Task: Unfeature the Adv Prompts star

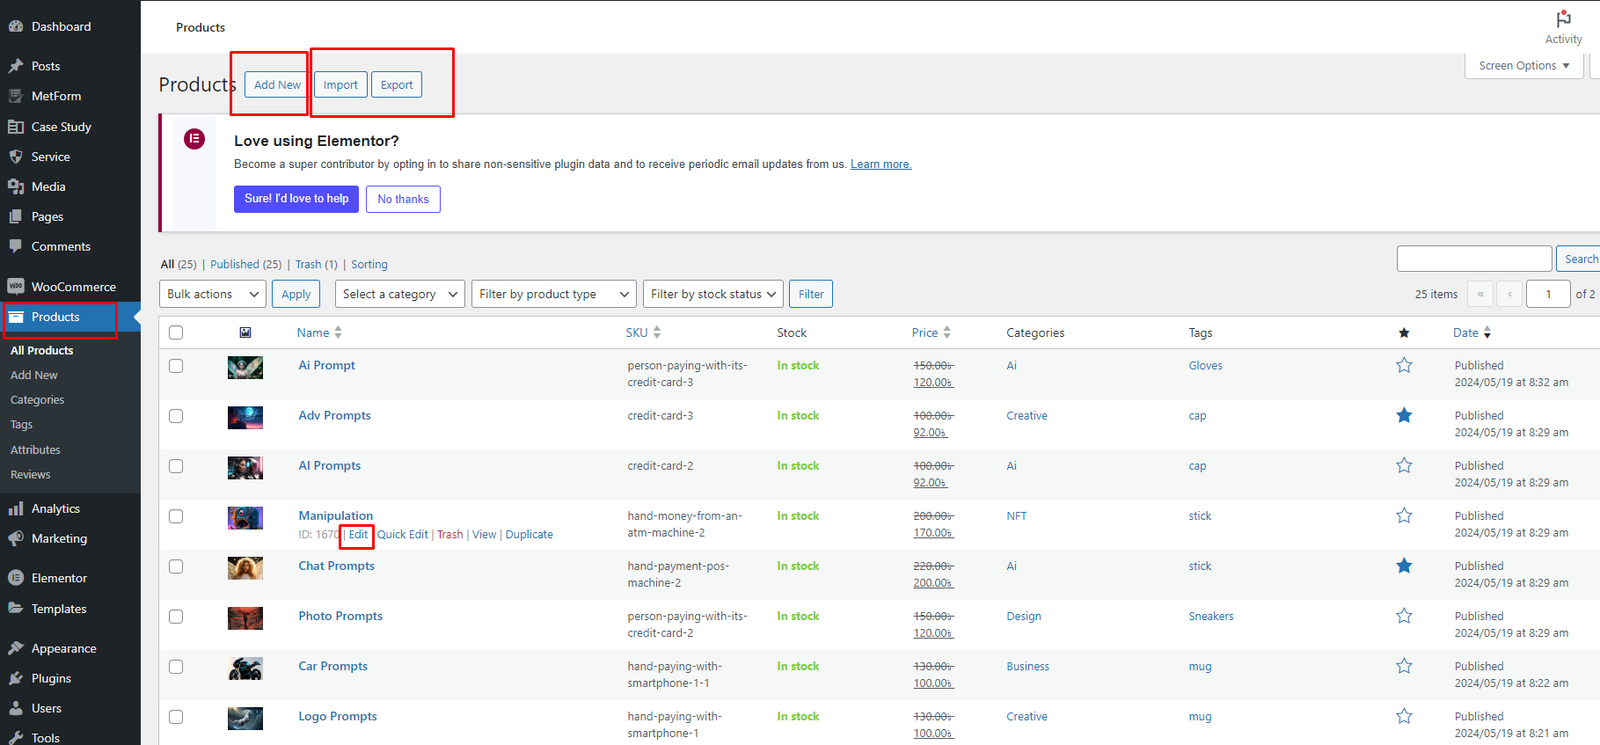Action: 1404,416
